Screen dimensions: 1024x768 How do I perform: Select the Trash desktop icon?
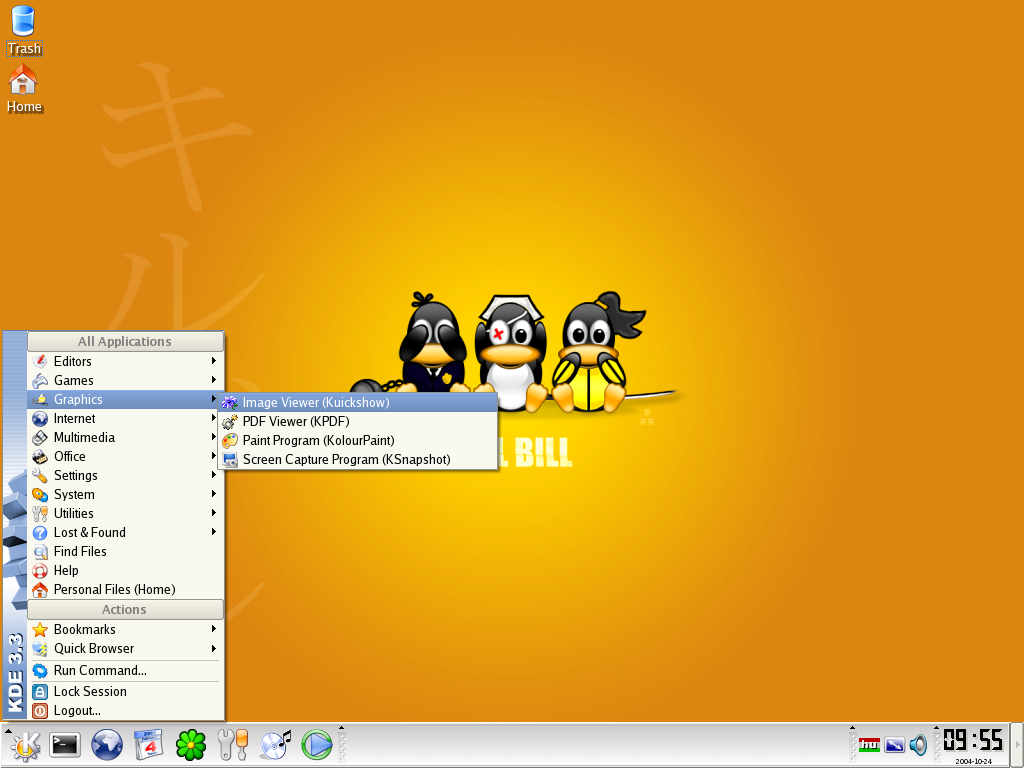coord(24,31)
